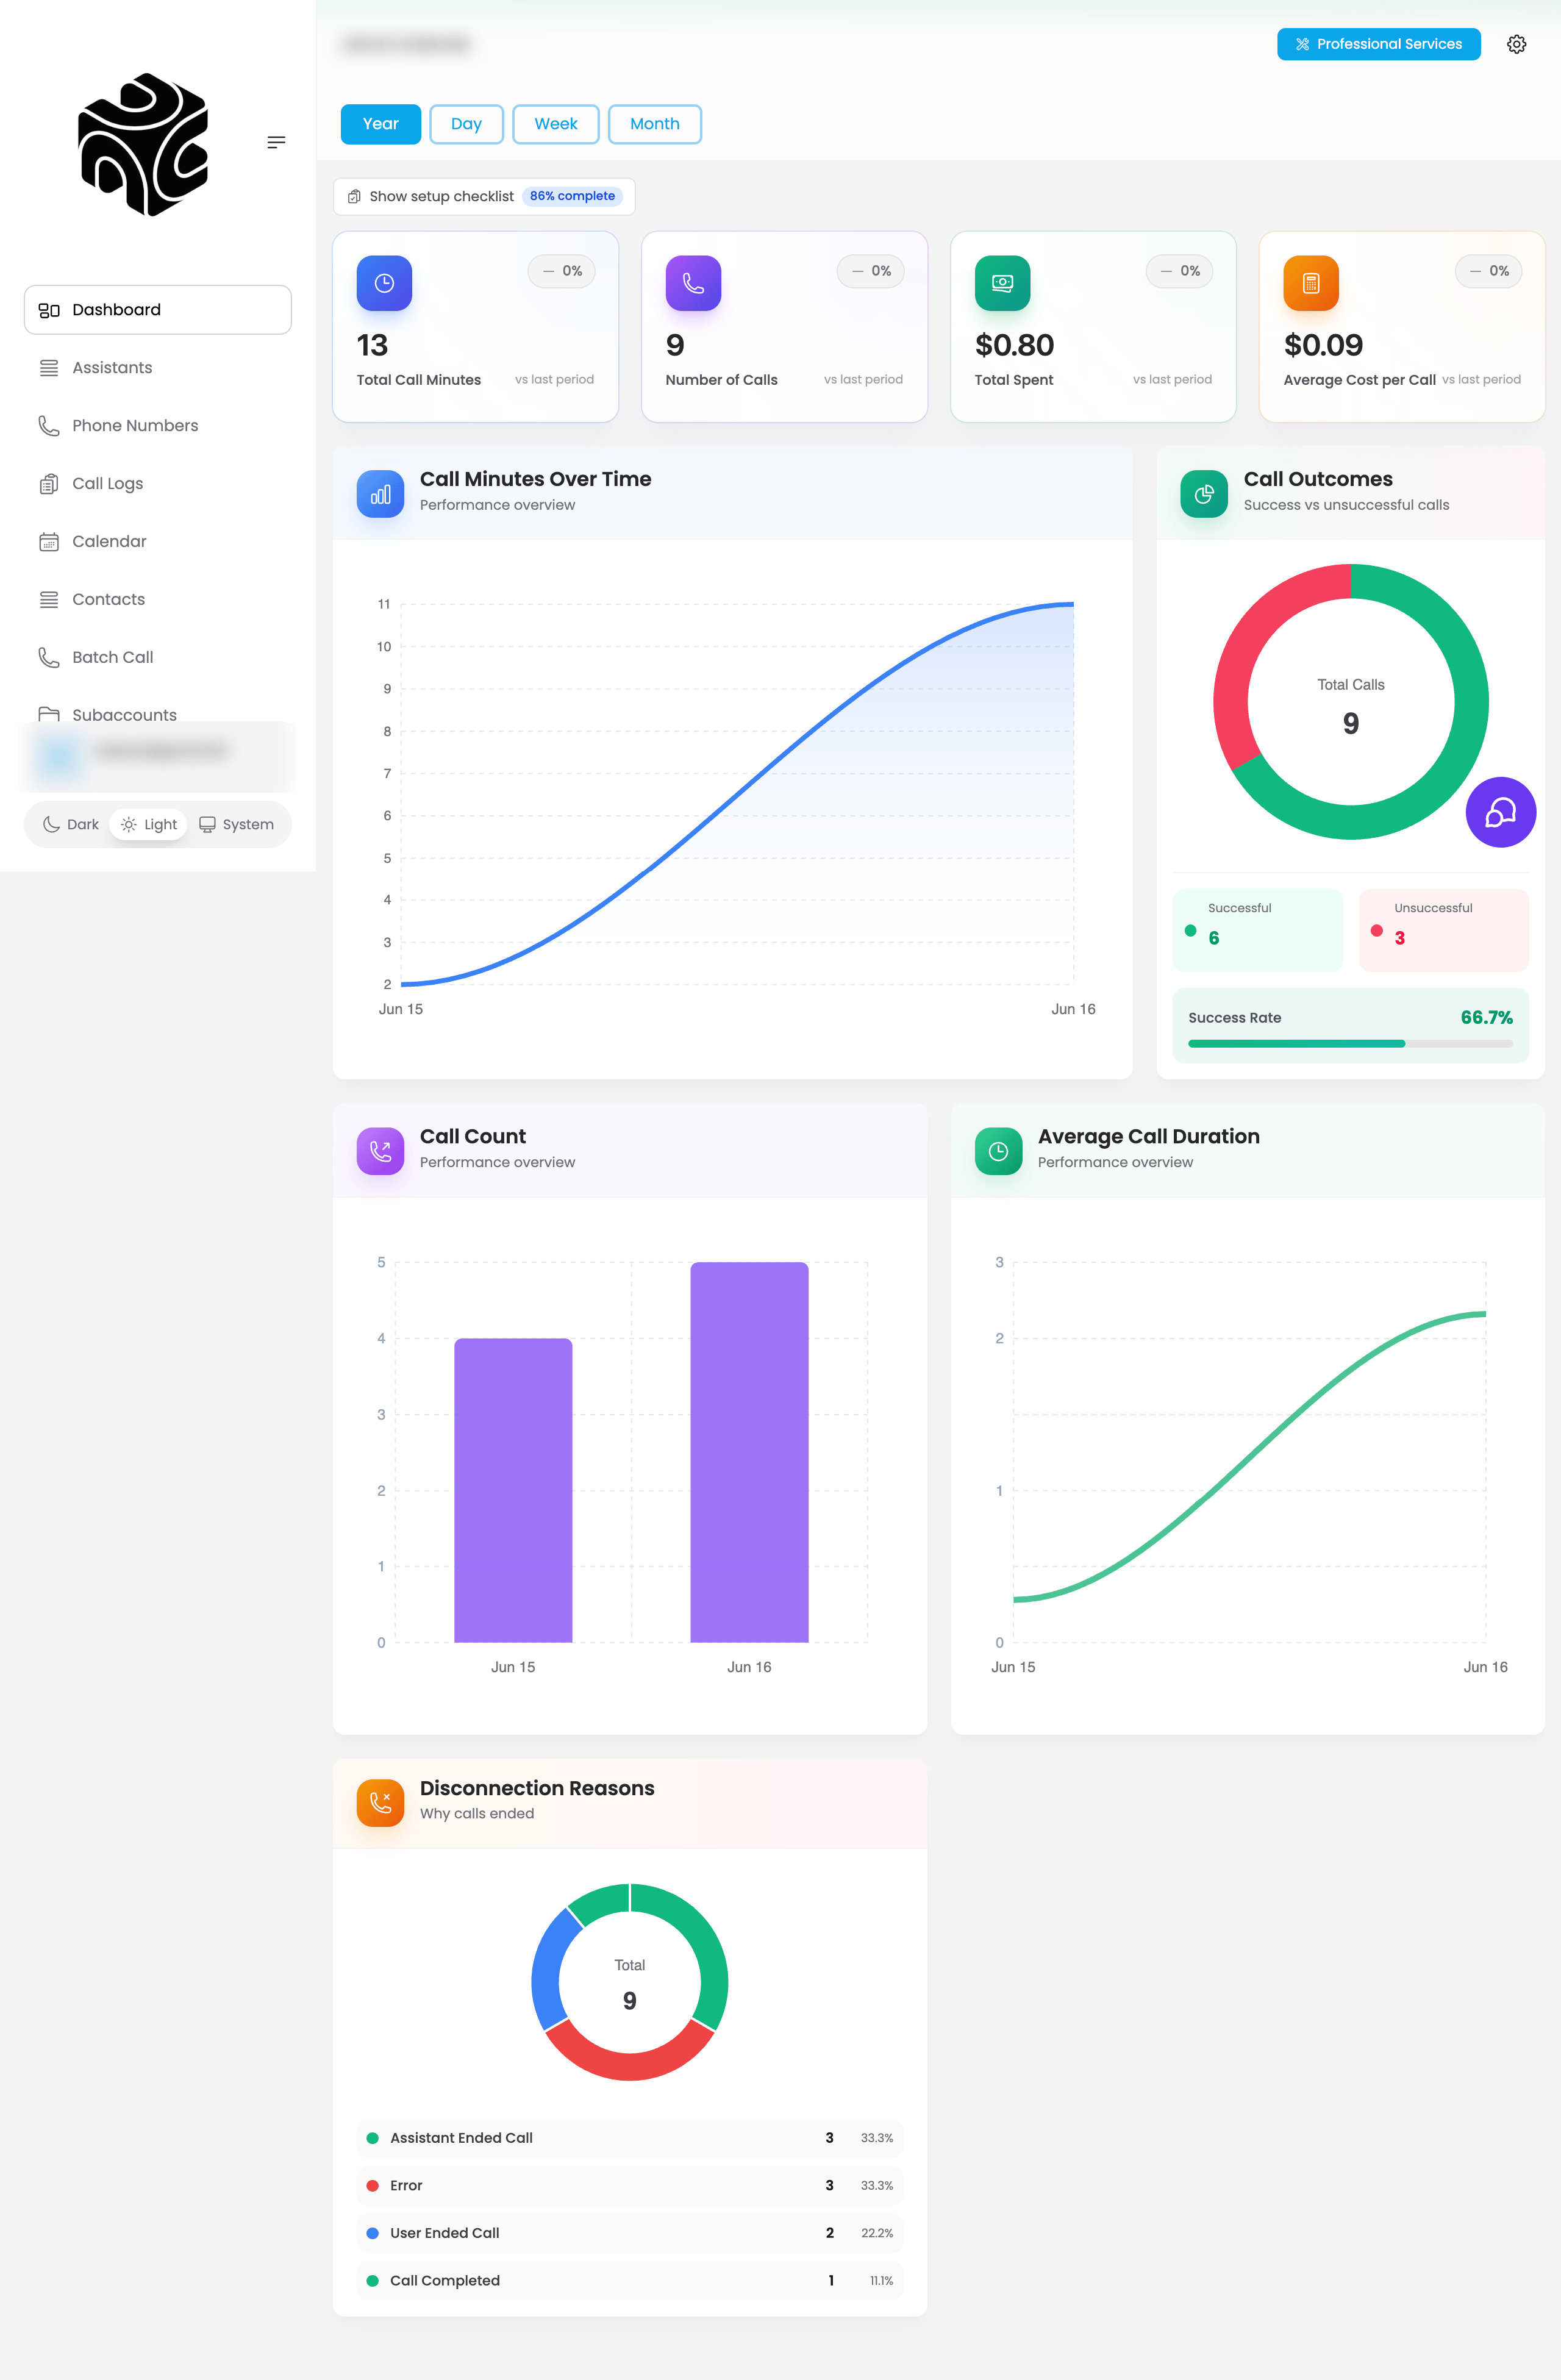Click the 0% change badge on Average Cost per Call

point(1489,271)
